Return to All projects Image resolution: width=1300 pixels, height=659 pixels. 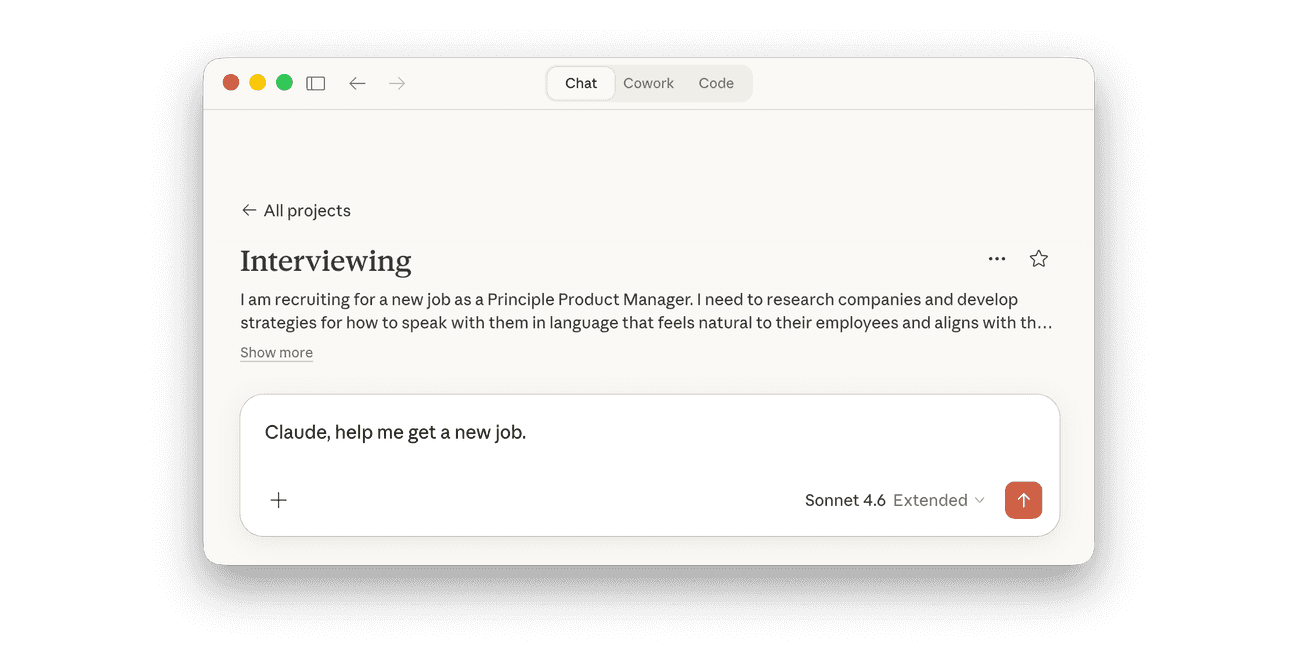[x=307, y=211]
